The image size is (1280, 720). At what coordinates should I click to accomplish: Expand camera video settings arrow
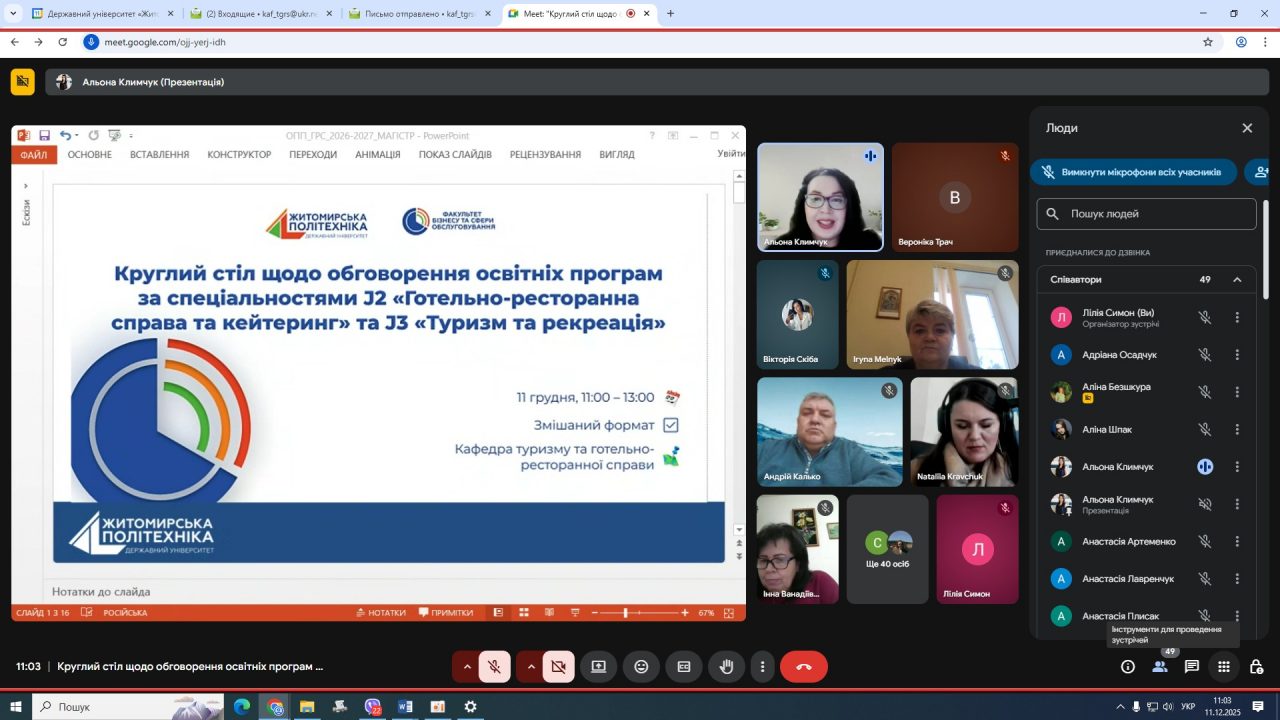[x=530, y=667]
